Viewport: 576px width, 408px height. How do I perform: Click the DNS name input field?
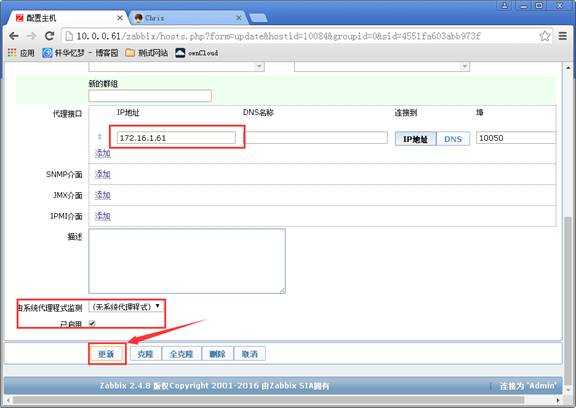tap(316, 138)
